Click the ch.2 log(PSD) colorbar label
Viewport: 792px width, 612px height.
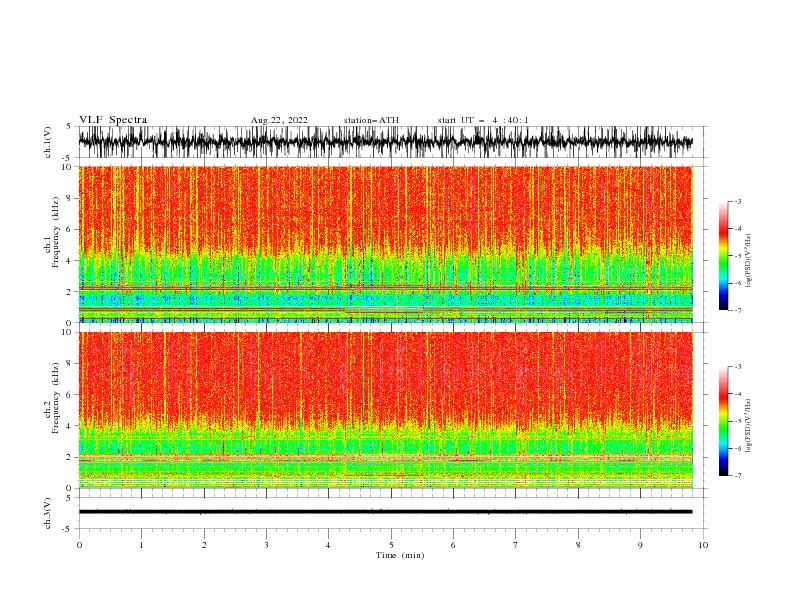tap(749, 426)
